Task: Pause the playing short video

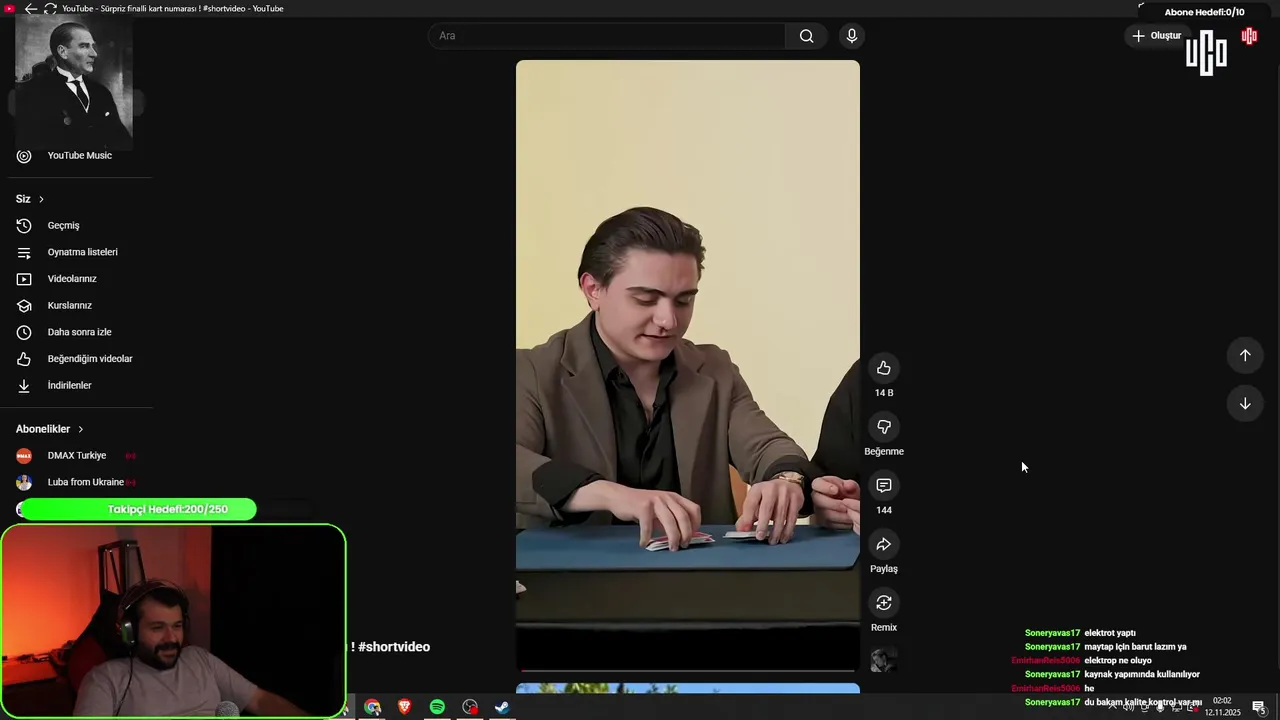Action: (688, 365)
